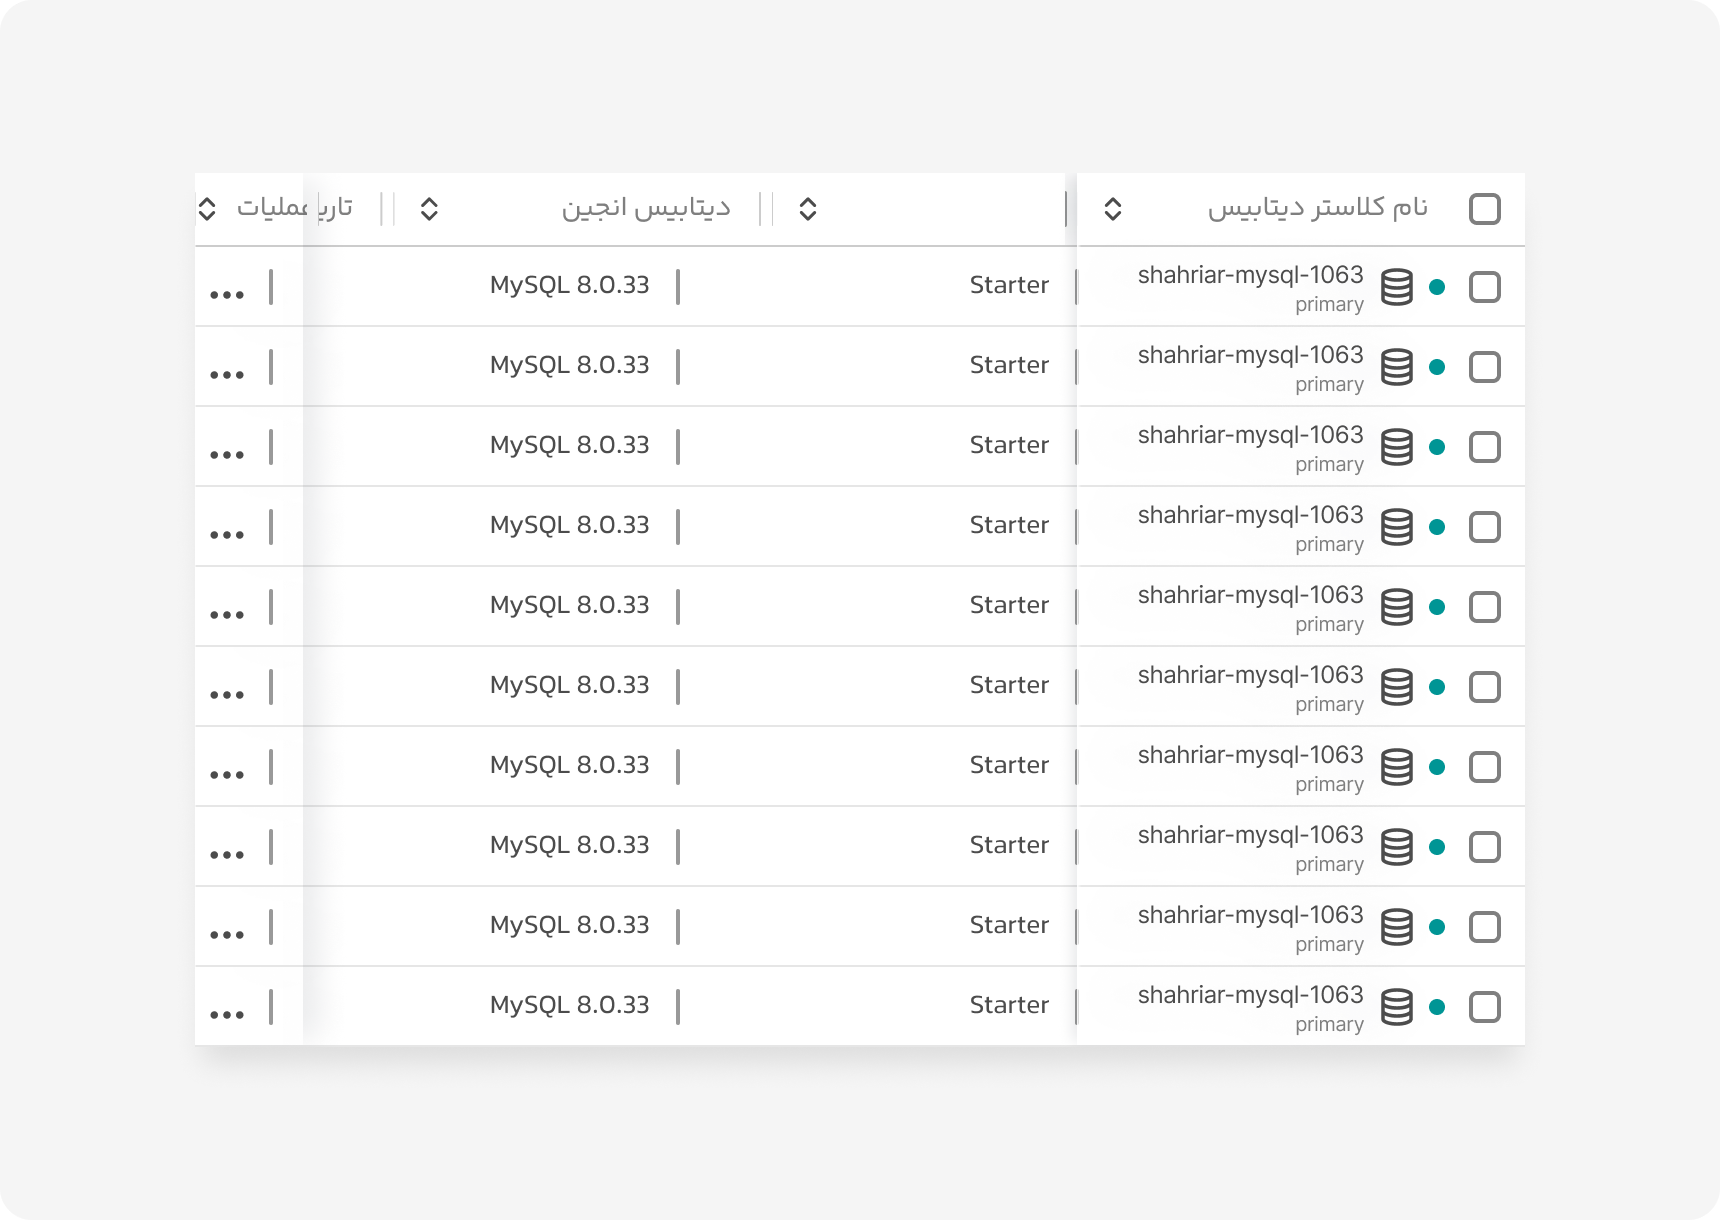Image resolution: width=1720 pixels, height=1220 pixels.
Task: Click 'MySQL 8.0.33' cell in eighth row
Action: pos(569,845)
